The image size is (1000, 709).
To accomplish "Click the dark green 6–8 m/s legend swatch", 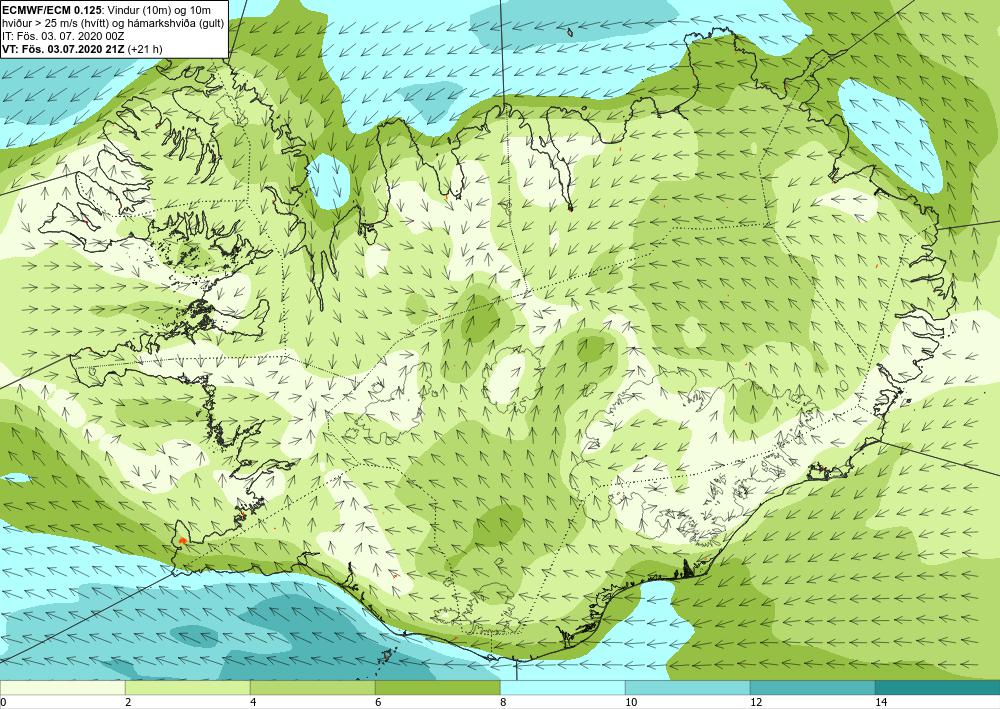I will tap(438, 687).
